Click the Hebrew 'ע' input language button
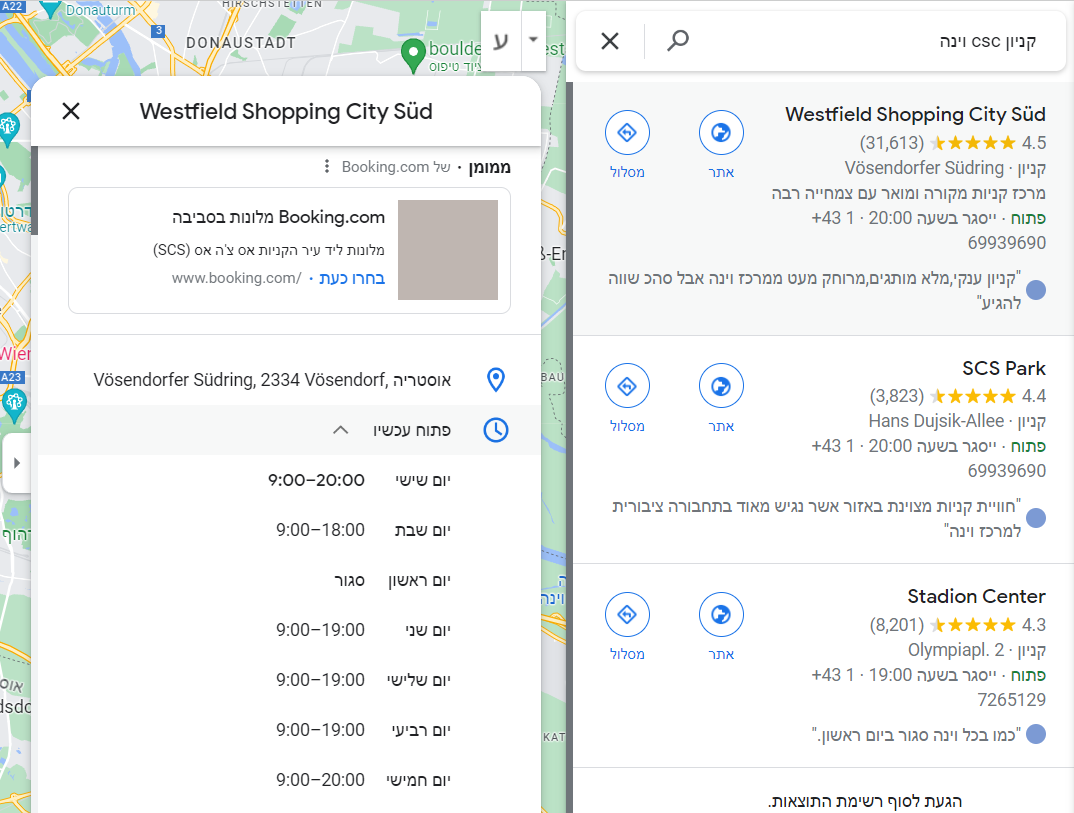 tap(501, 40)
